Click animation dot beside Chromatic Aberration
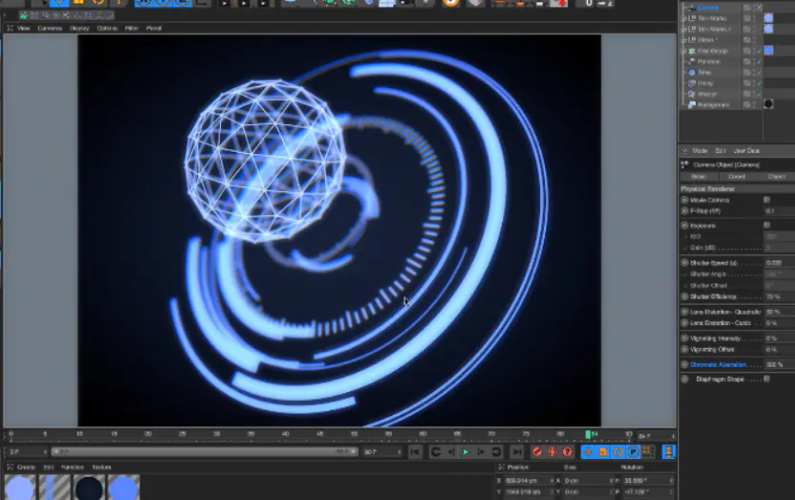The image size is (795, 500). coord(684,364)
